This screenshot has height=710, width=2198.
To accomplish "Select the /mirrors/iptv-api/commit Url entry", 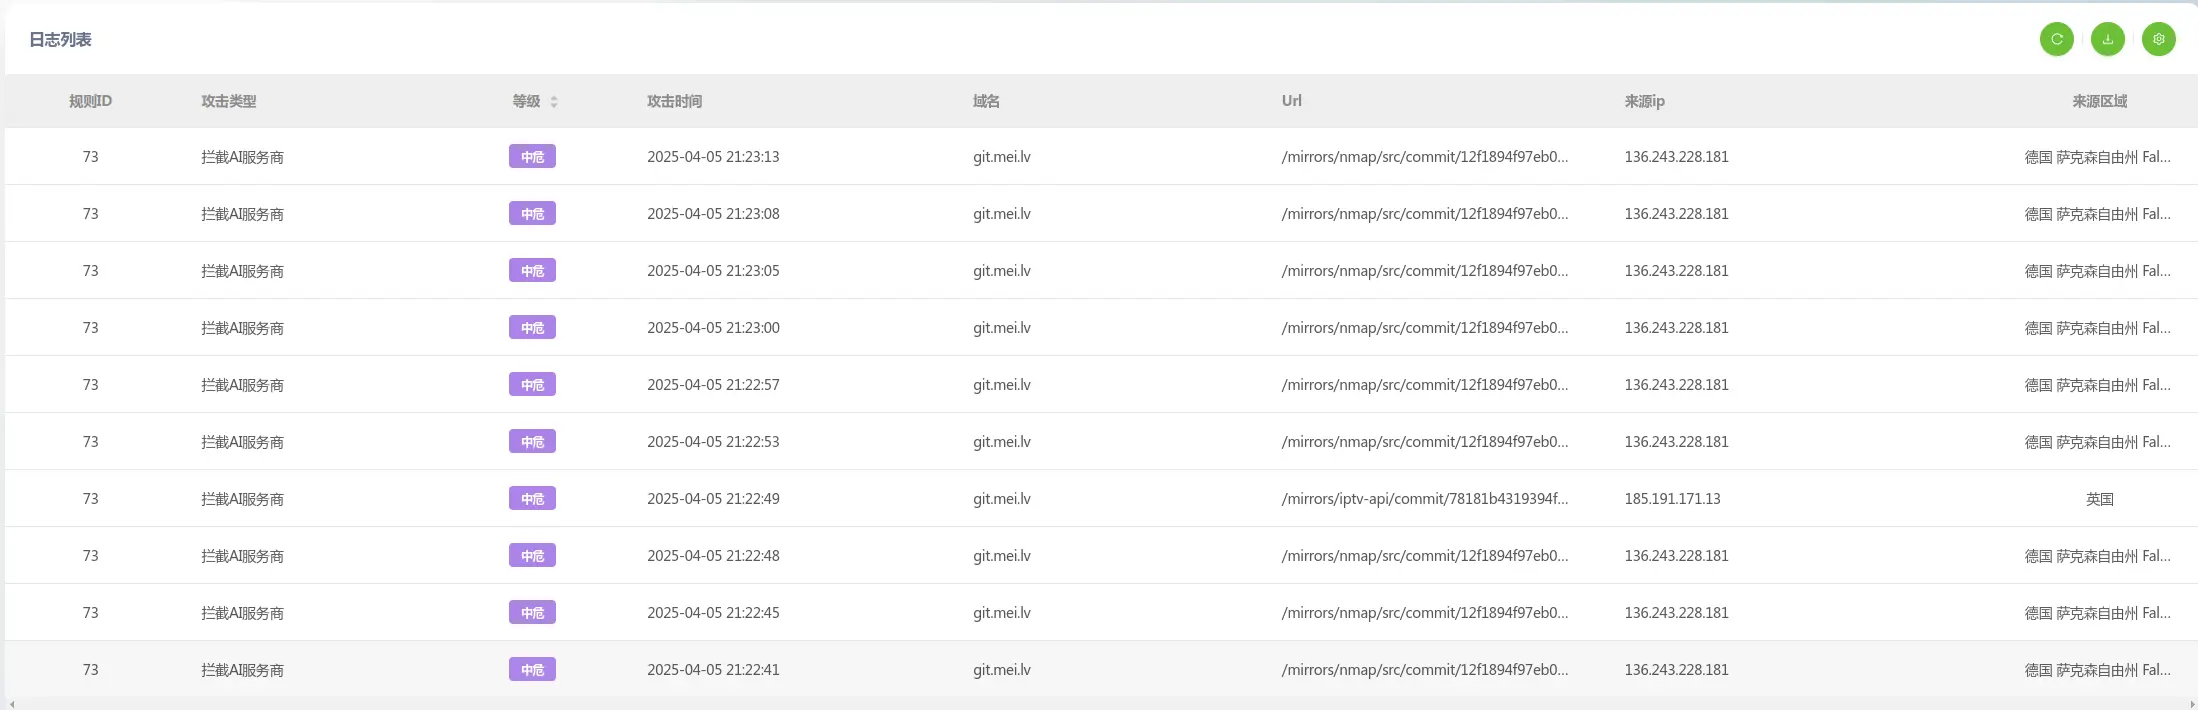I will coord(1424,499).
